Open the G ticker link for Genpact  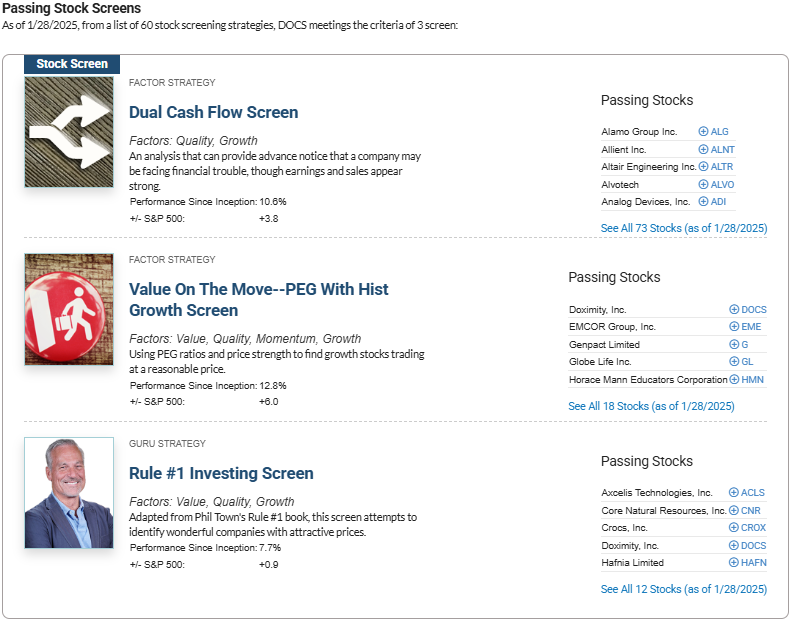pyautogui.click(x=745, y=345)
